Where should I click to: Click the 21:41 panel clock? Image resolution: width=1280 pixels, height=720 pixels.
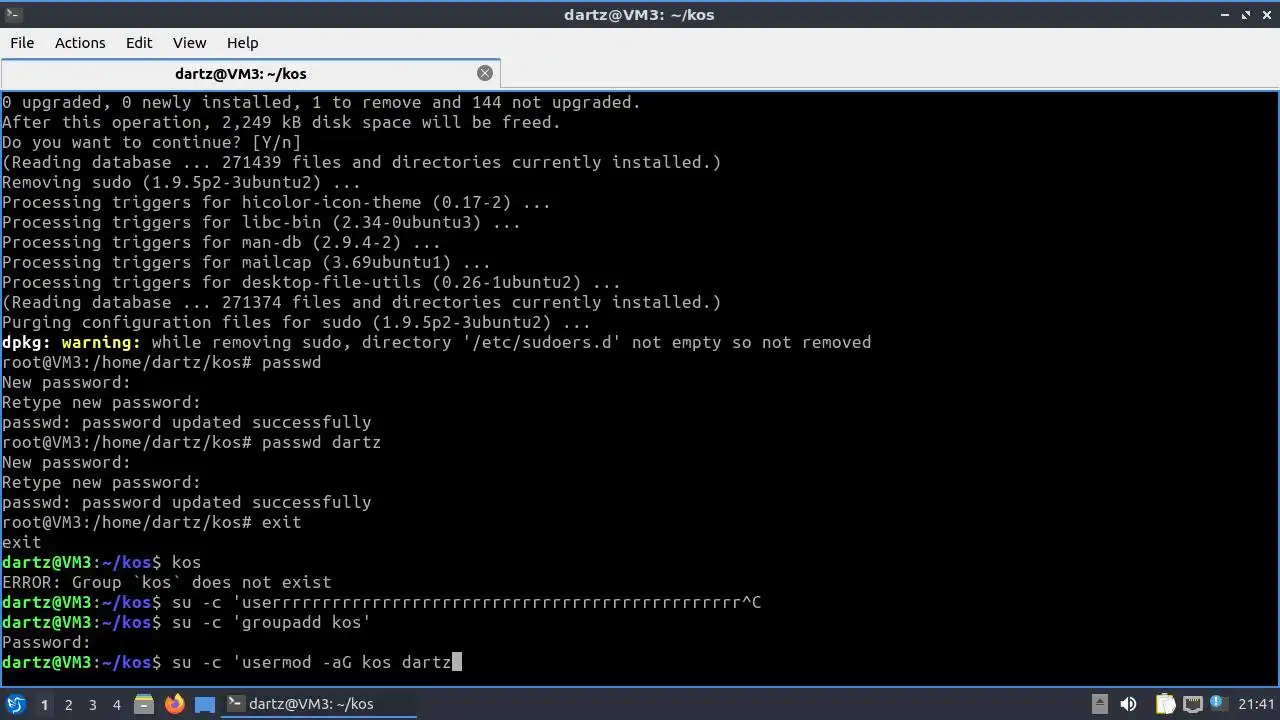click(1257, 704)
